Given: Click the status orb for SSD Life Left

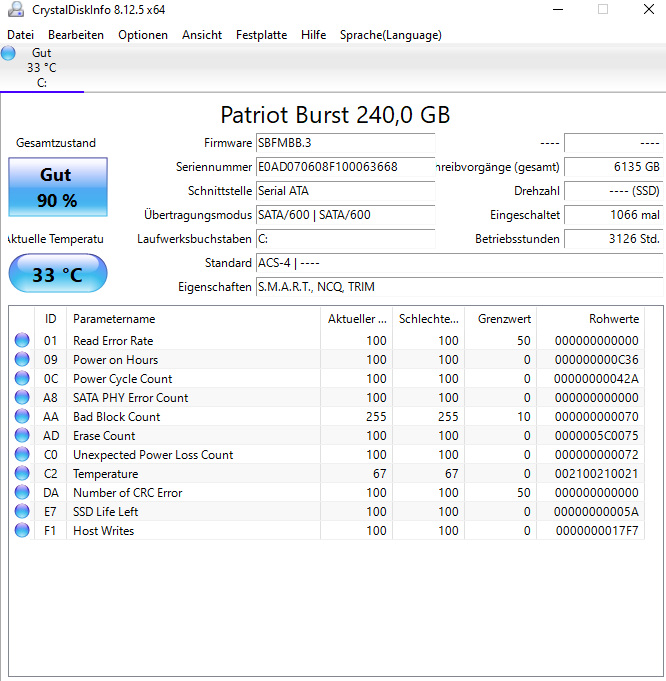Looking at the screenshot, I should [x=22, y=511].
